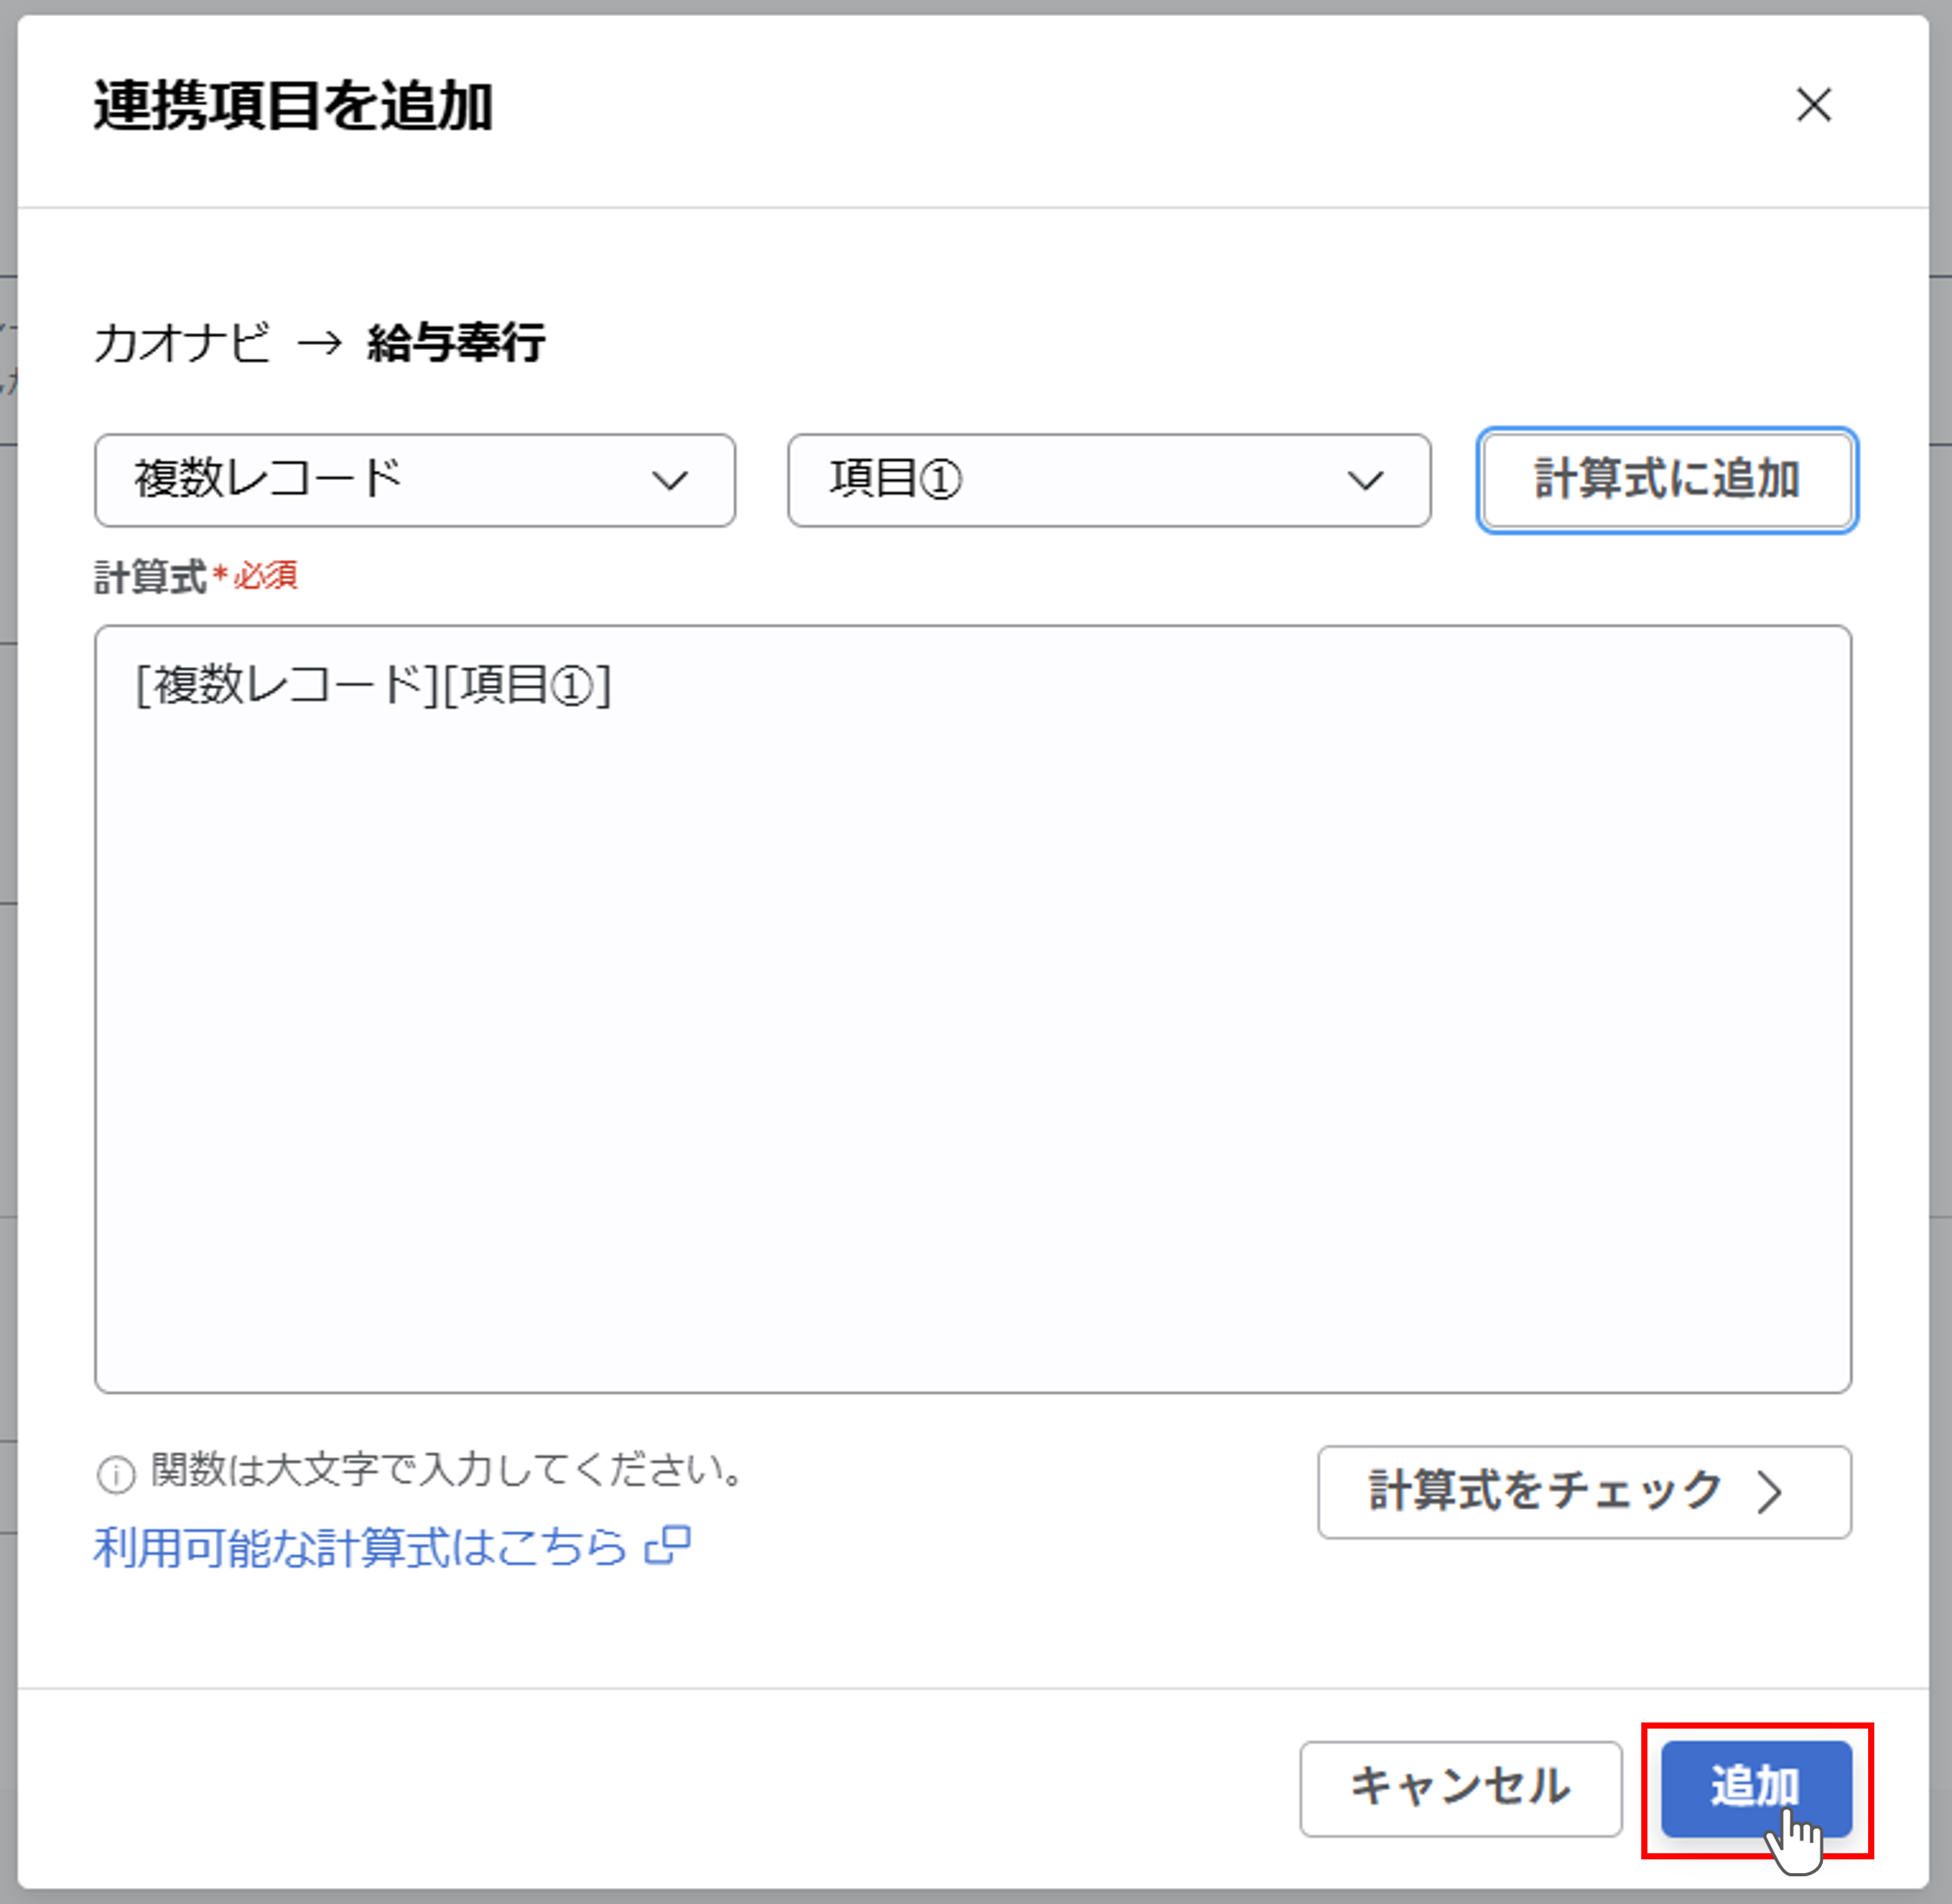Viewport: 1952px width, 1904px height.
Task: Click the 連携項目を追加 dialog title
Action: (x=294, y=106)
